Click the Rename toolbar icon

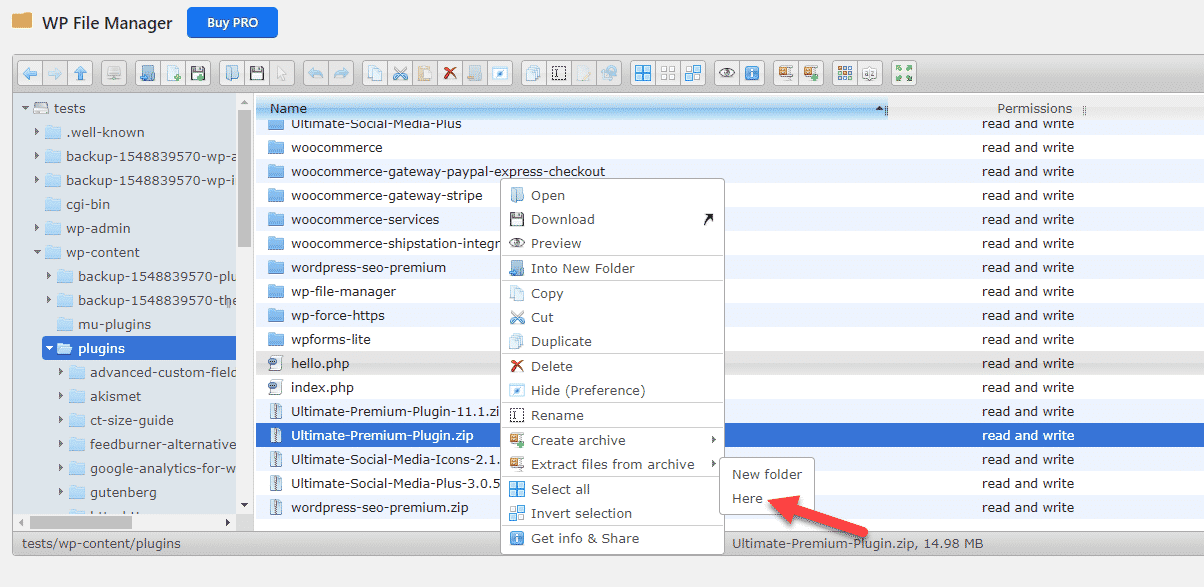point(559,73)
